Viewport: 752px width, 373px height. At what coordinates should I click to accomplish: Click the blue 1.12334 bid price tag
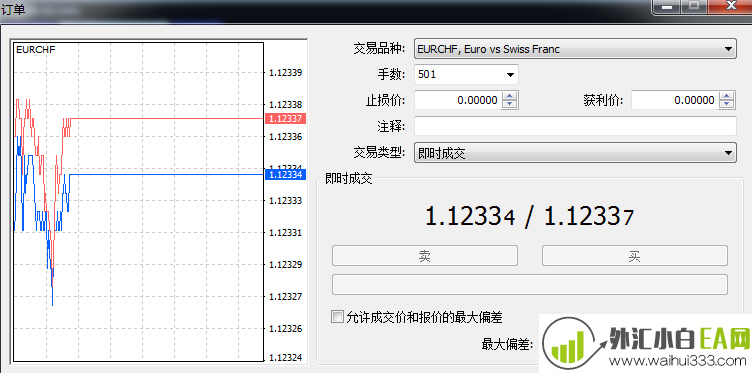click(x=285, y=175)
